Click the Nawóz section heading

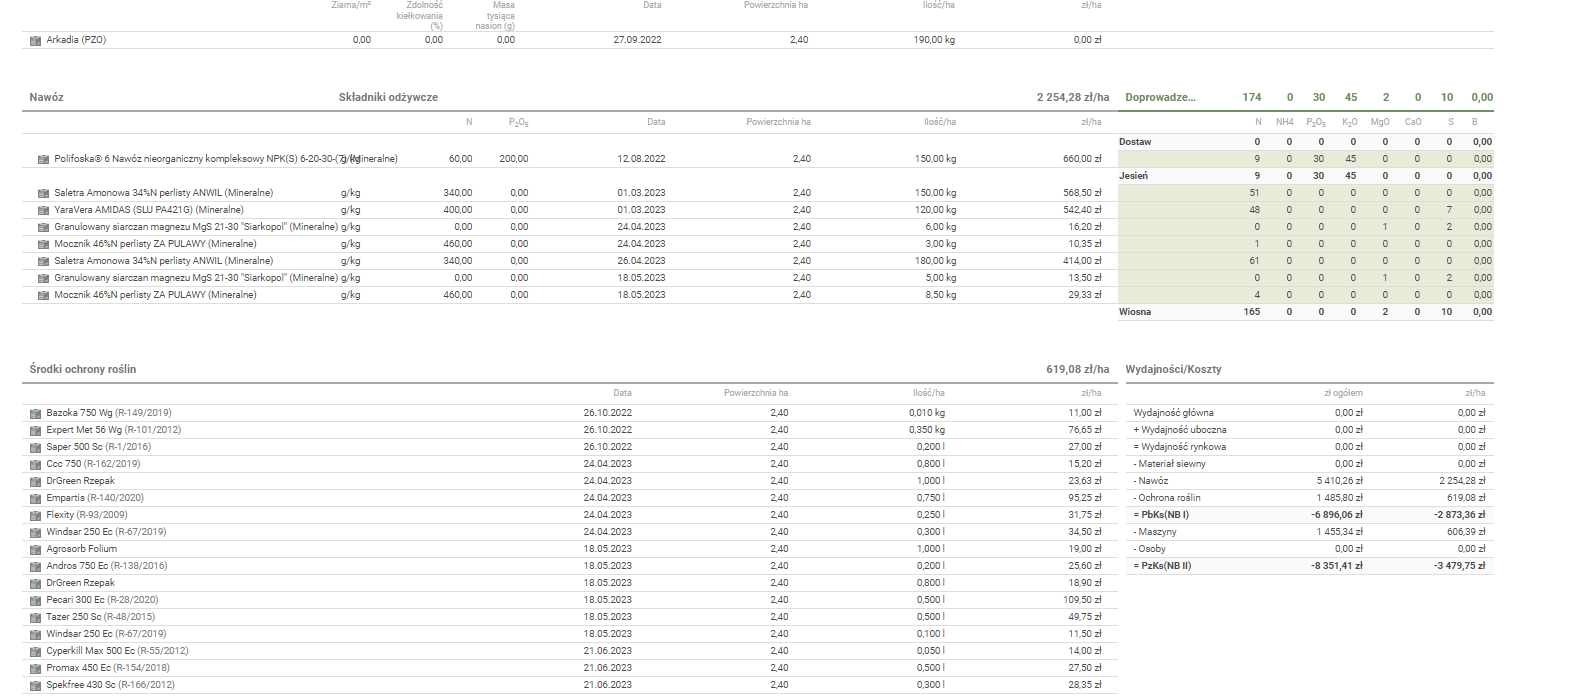point(46,97)
